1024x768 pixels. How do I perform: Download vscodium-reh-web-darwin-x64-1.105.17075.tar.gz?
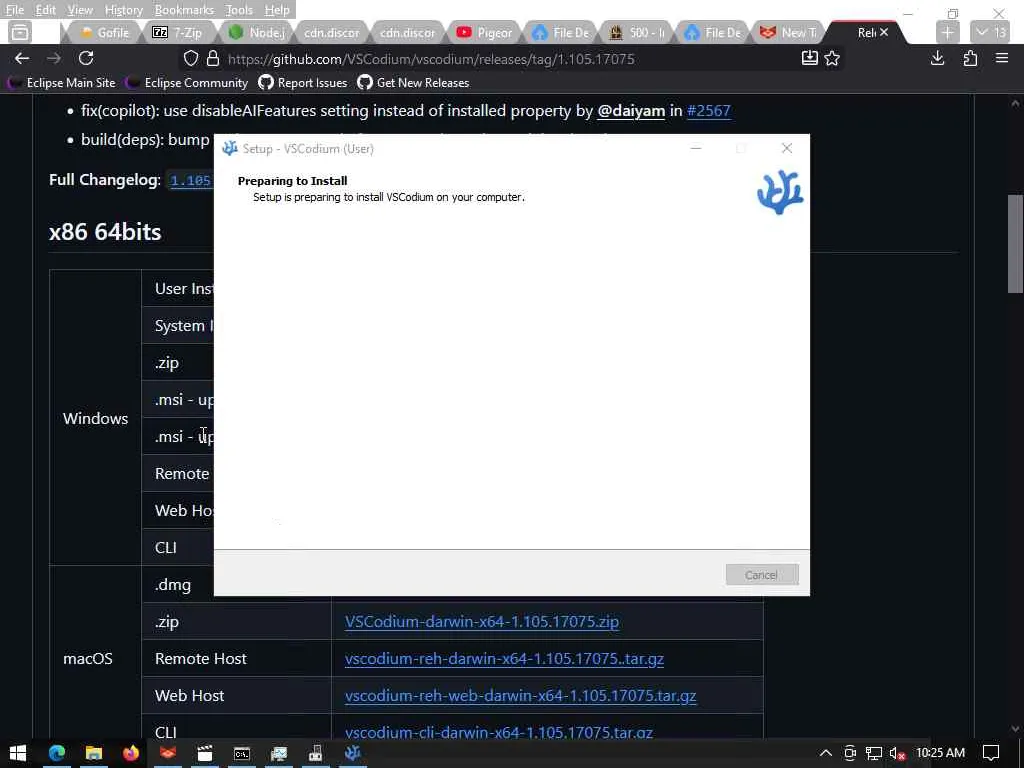[x=520, y=696]
